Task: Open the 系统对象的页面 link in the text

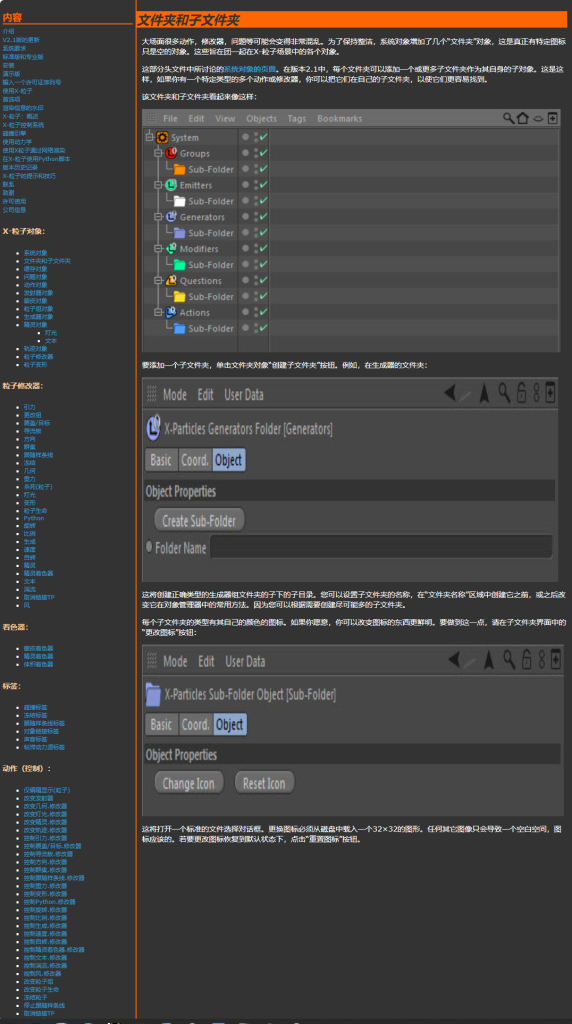Action: point(251,68)
